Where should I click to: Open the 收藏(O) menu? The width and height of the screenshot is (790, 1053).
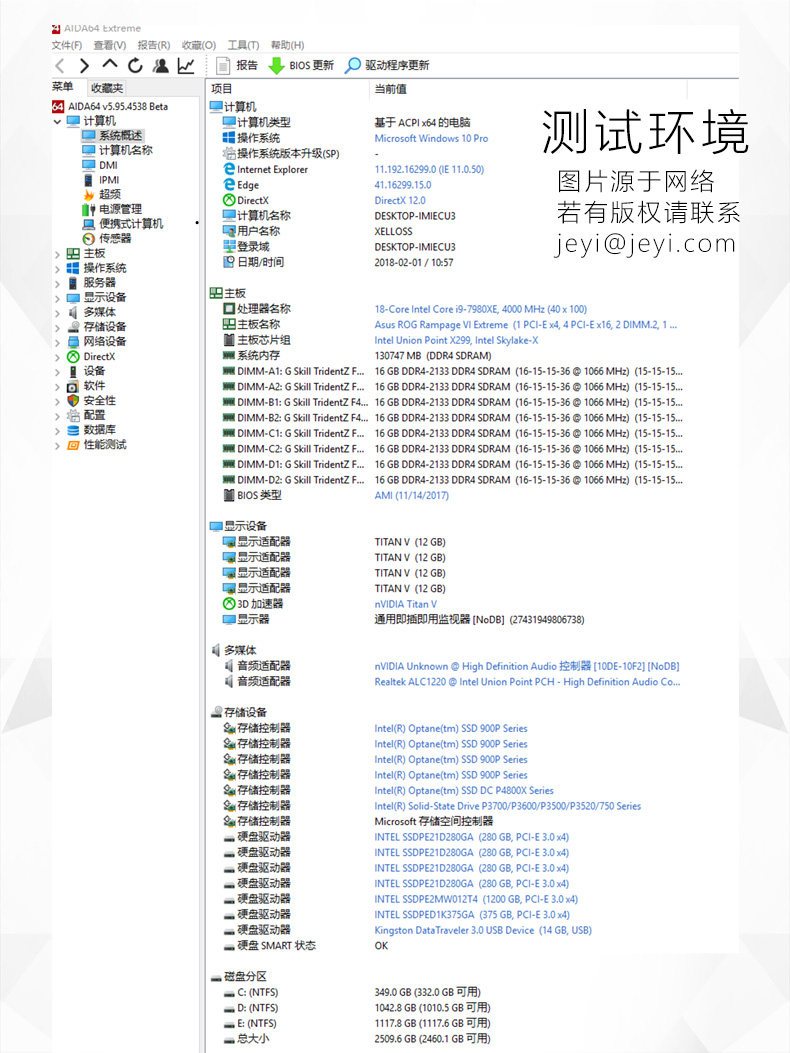click(x=199, y=45)
